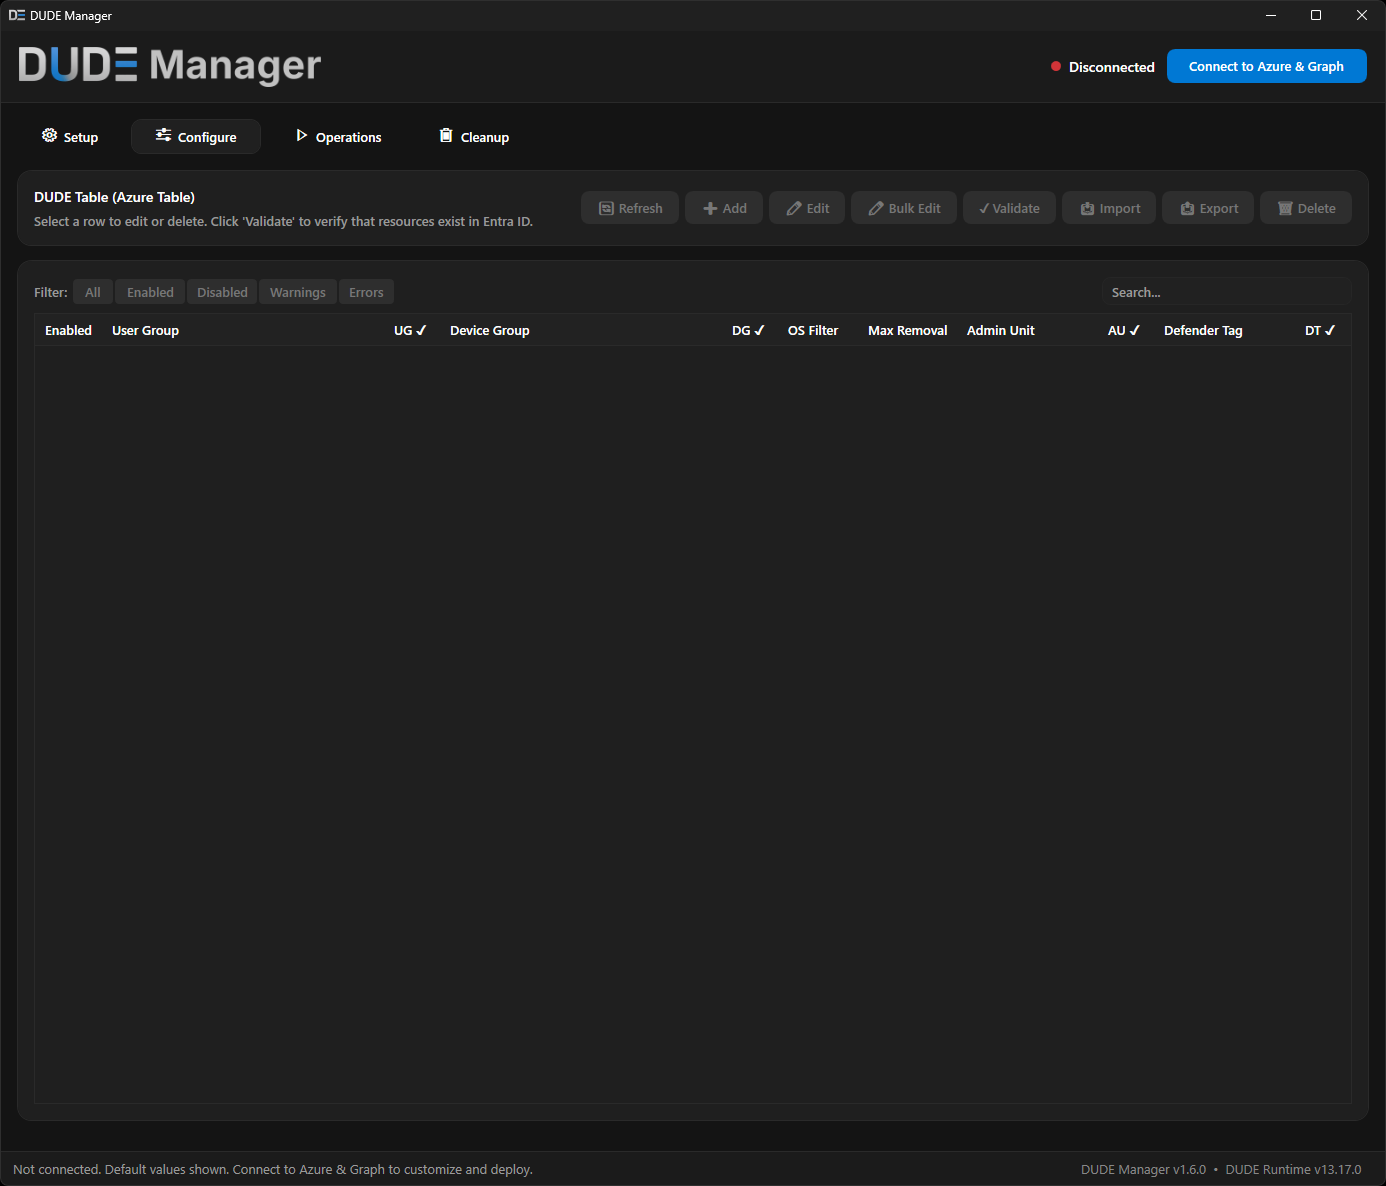Open Bulk Edit with the pencil icon
The height and width of the screenshot is (1186, 1386).
[872, 208]
